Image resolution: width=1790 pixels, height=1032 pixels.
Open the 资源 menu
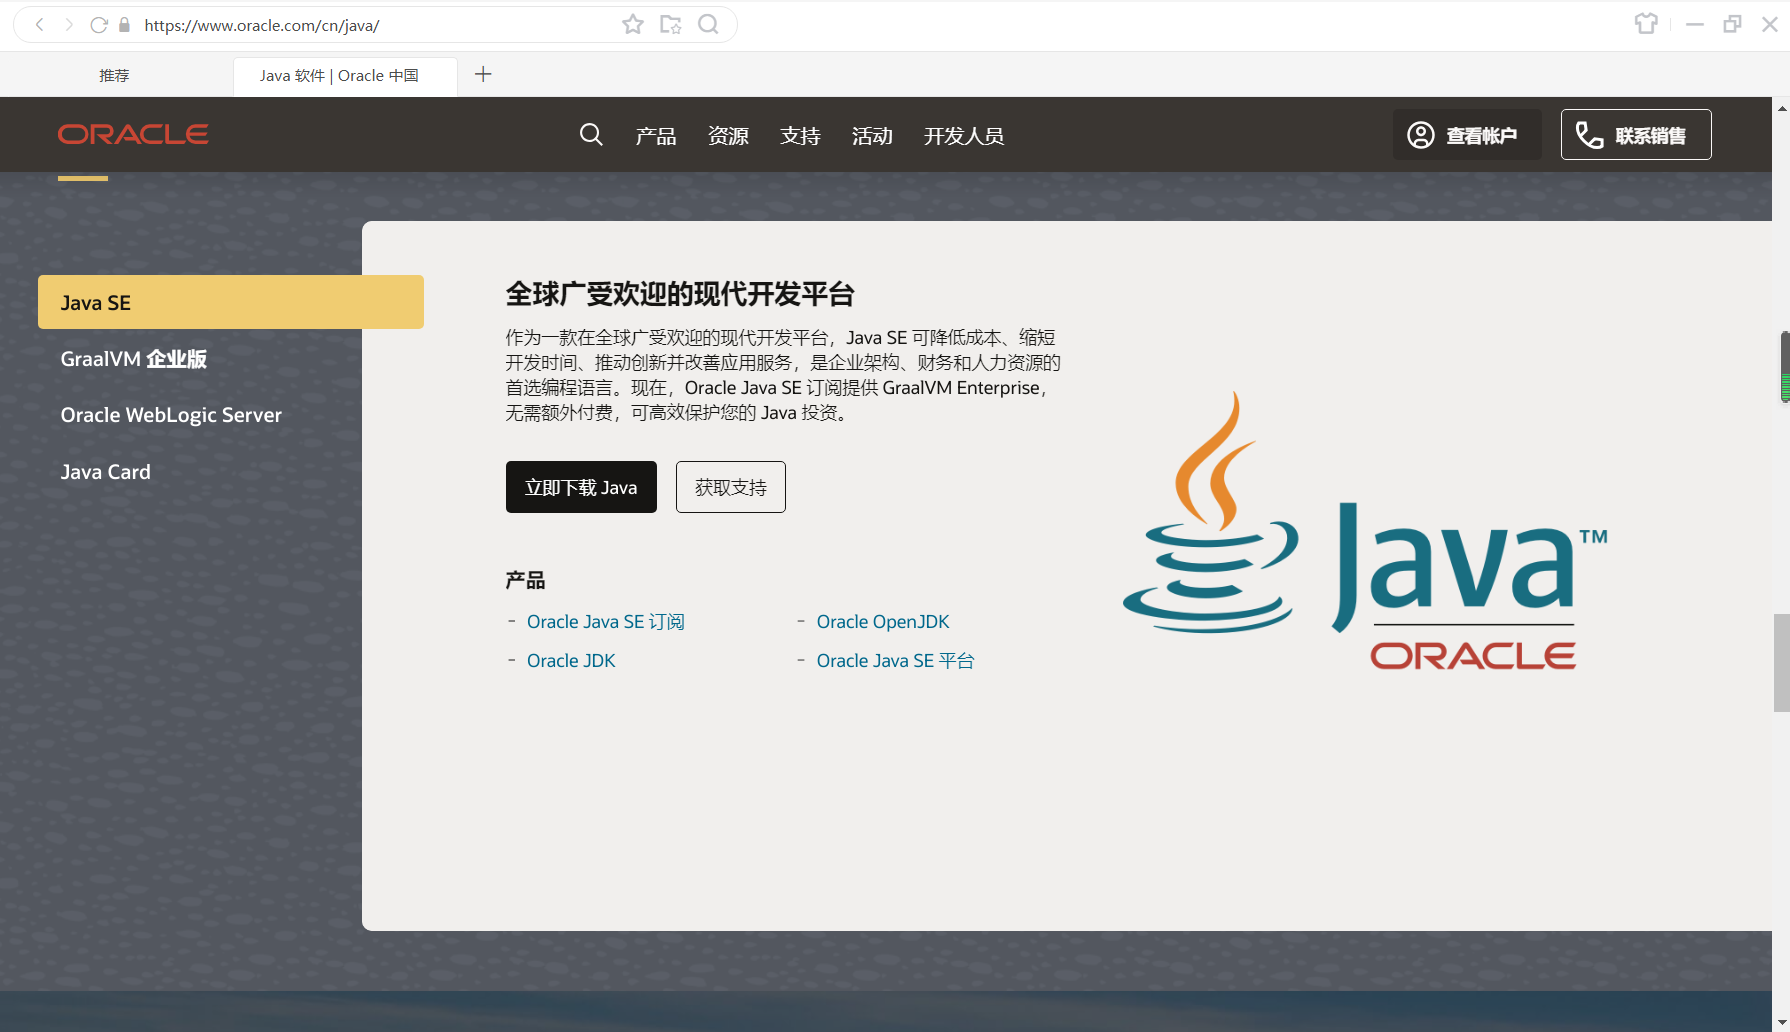pos(728,136)
